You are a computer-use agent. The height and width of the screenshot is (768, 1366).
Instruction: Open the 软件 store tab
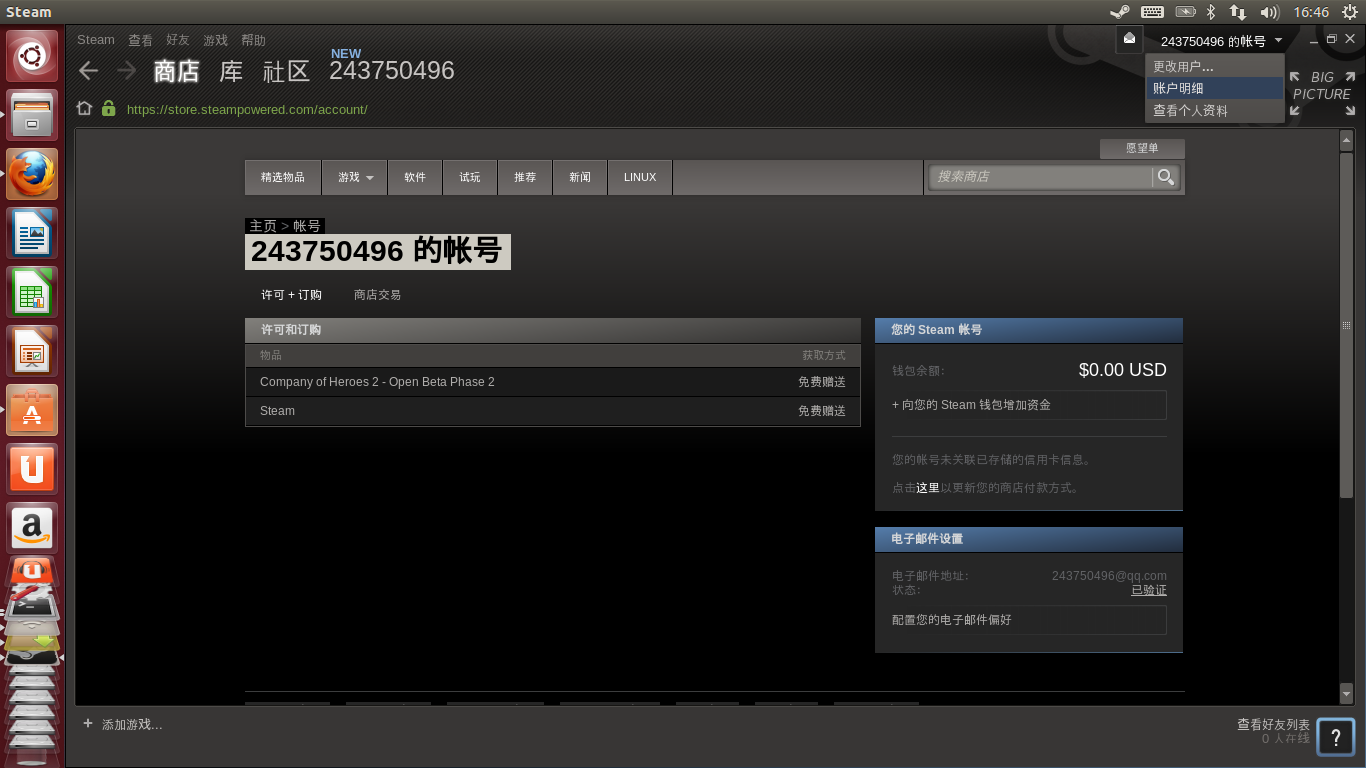415,177
